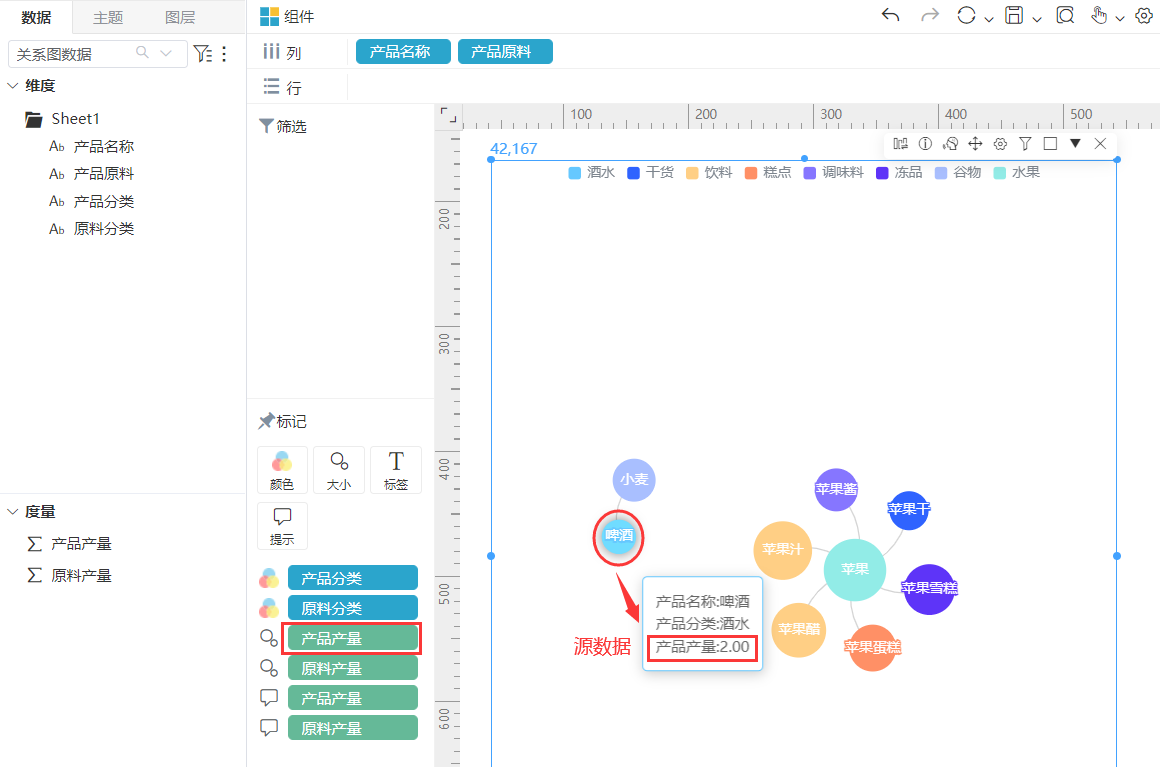1160x767 pixels.
Task: Open the hand mode dropdown arrow
Action: 1120,18
